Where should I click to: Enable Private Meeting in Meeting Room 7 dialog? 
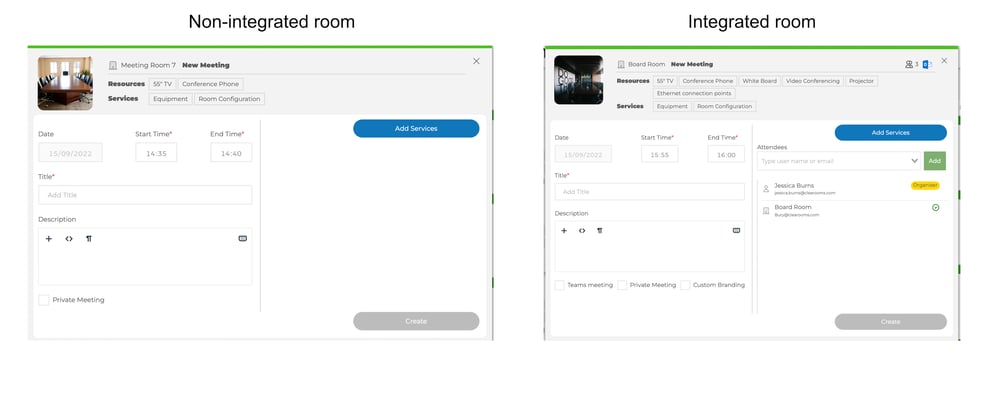click(x=44, y=300)
